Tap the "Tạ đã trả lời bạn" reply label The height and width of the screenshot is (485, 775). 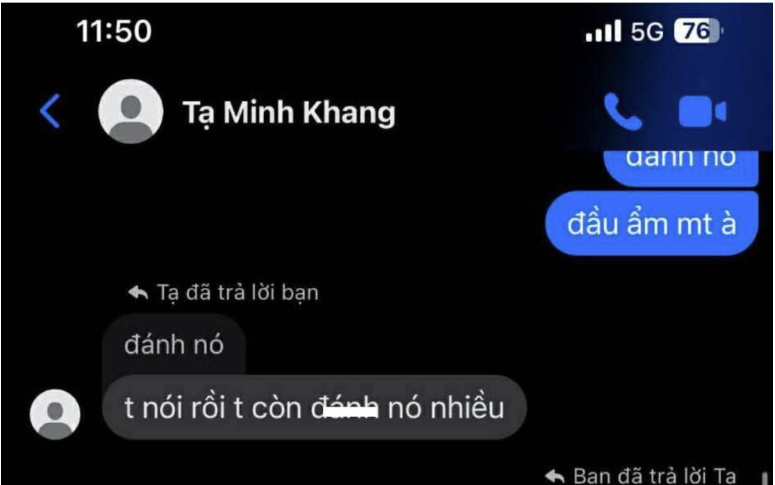click(238, 292)
